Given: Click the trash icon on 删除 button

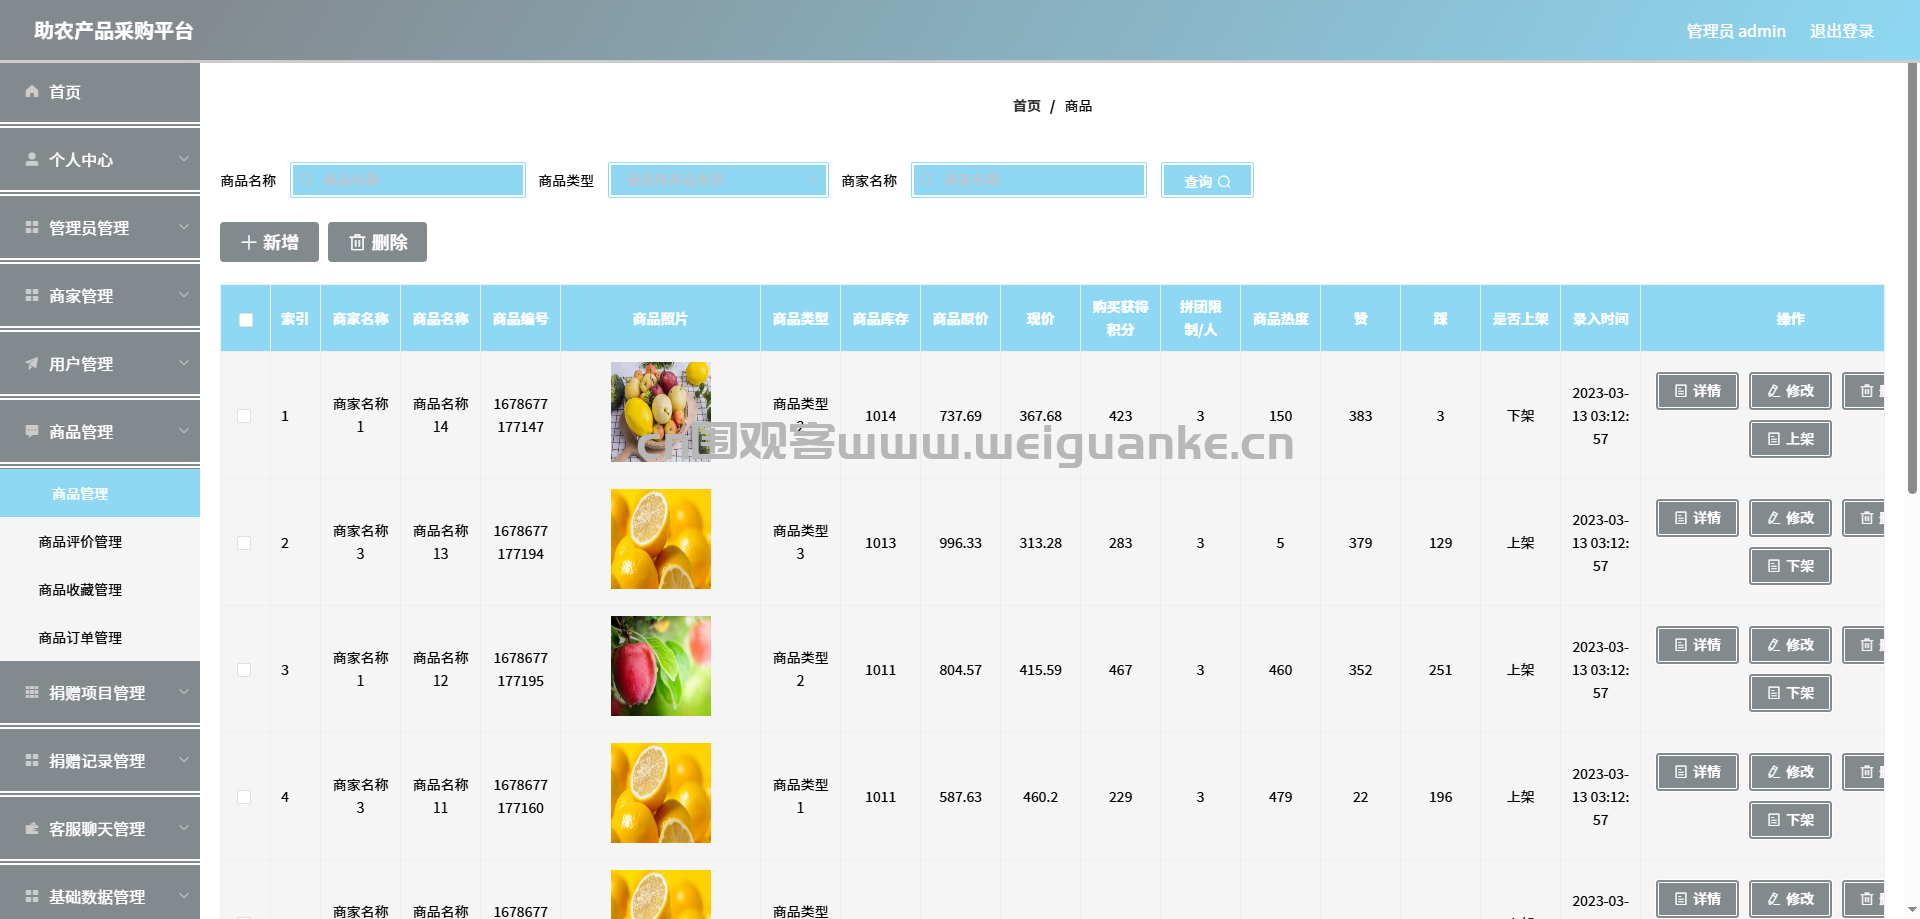Looking at the screenshot, I should (x=357, y=243).
